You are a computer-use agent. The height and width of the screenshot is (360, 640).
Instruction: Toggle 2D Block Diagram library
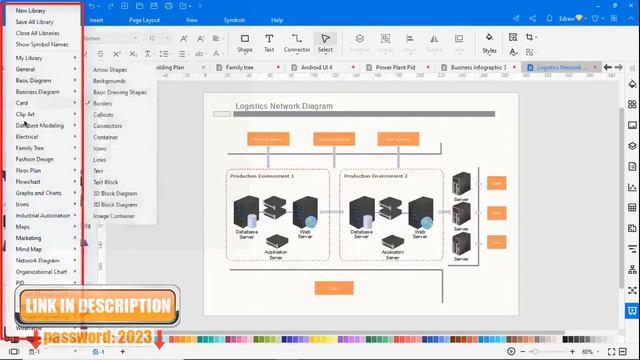(115, 193)
